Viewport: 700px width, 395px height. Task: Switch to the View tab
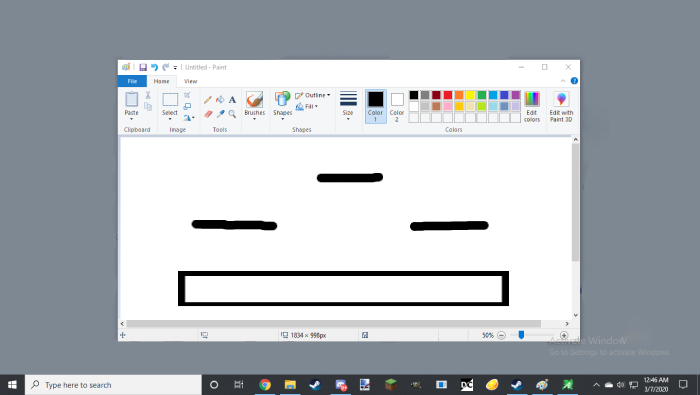coord(191,81)
